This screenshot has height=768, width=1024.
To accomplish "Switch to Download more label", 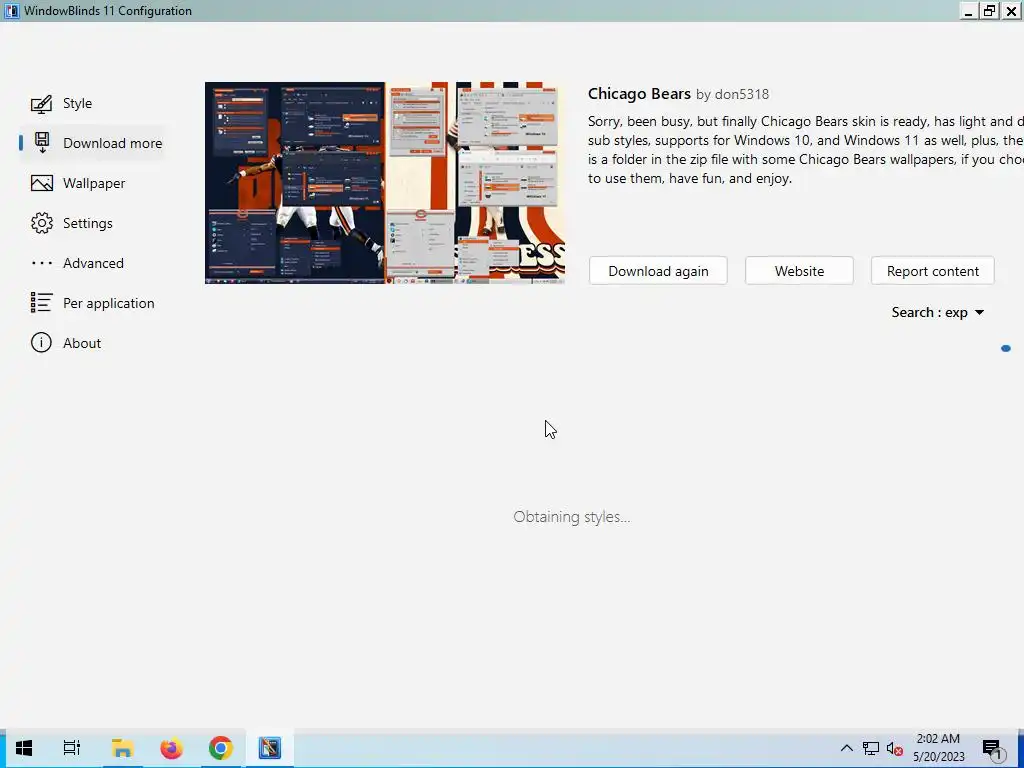I will coord(112,143).
